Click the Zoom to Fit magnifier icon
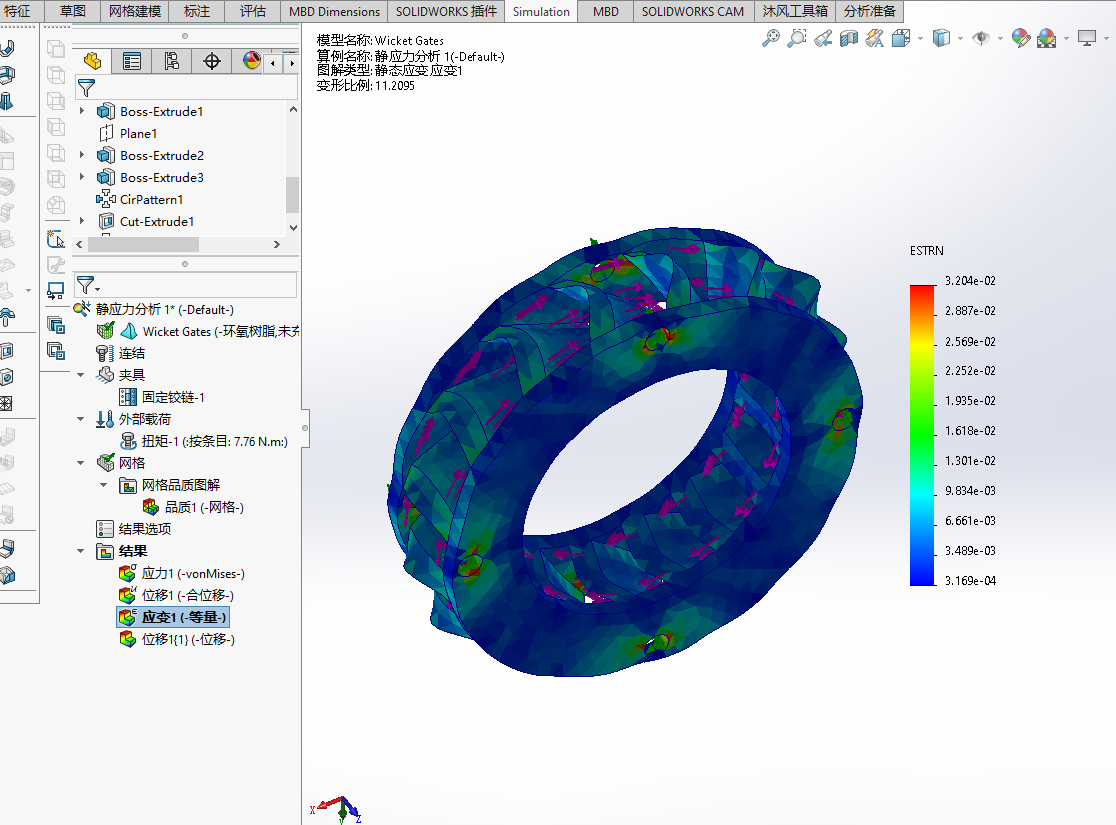The height and width of the screenshot is (825, 1116). coord(771,38)
